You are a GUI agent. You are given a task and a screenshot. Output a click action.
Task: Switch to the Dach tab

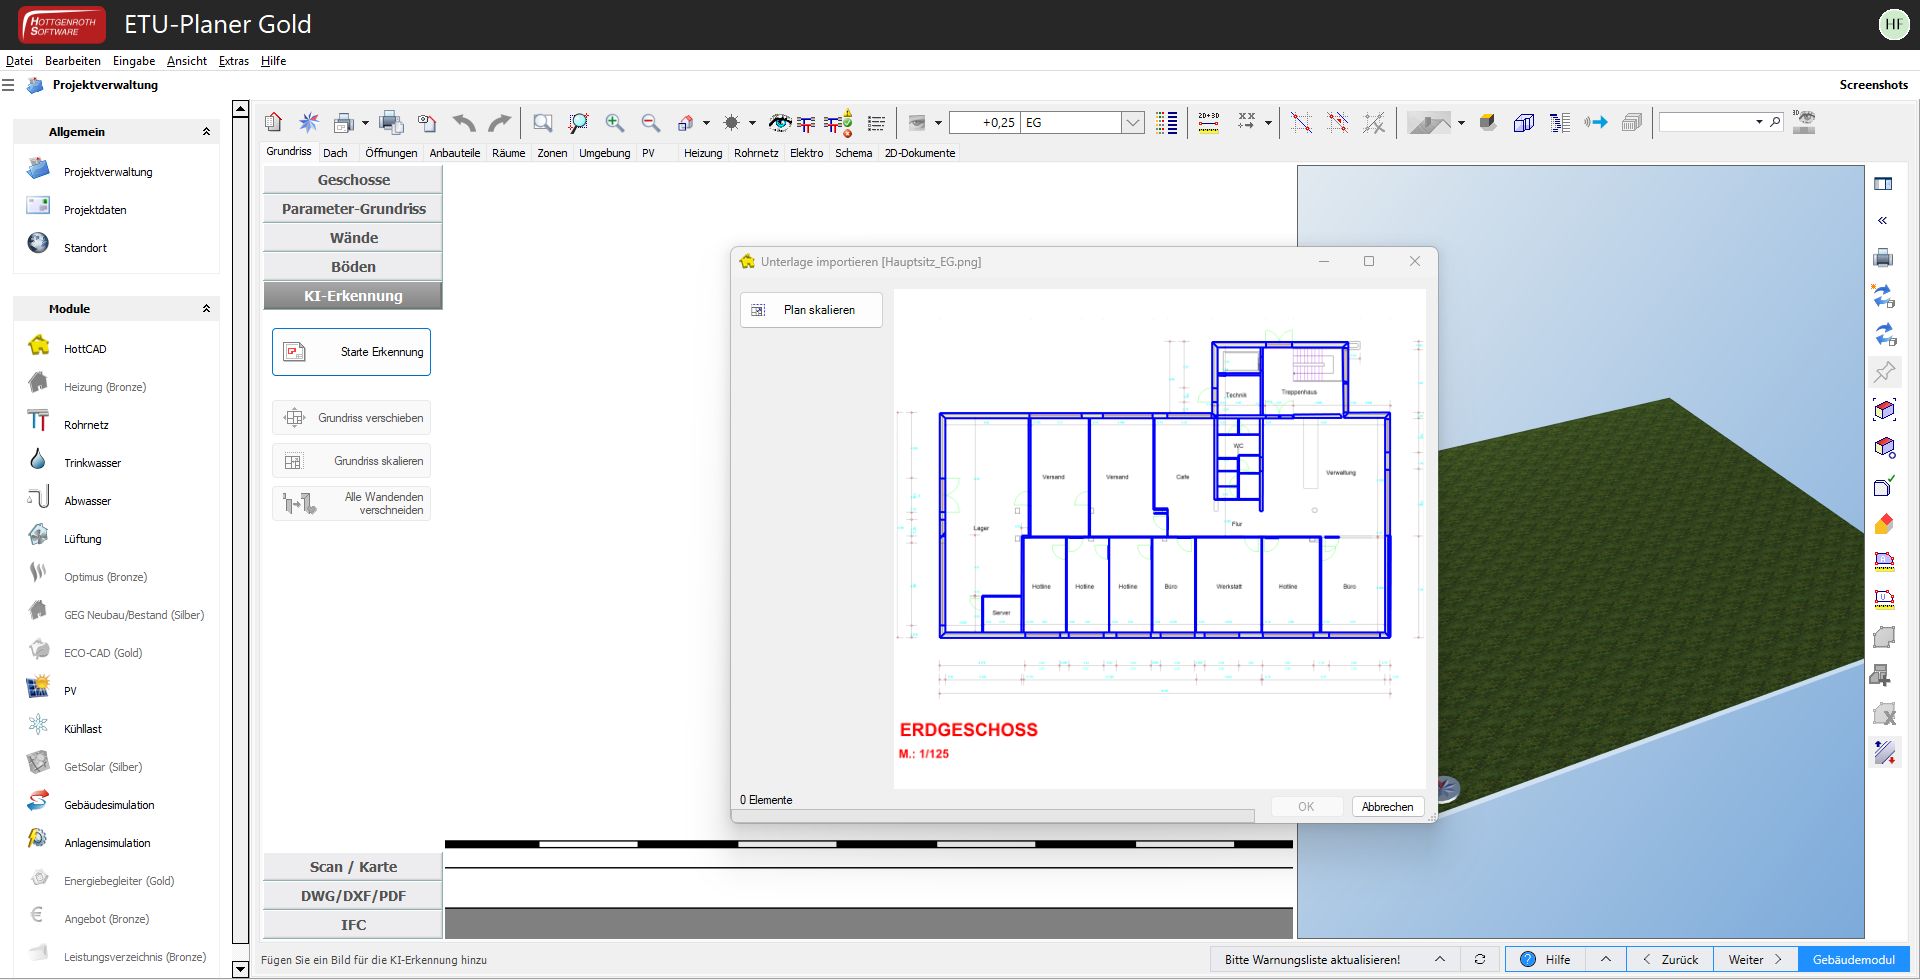(335, 153)
